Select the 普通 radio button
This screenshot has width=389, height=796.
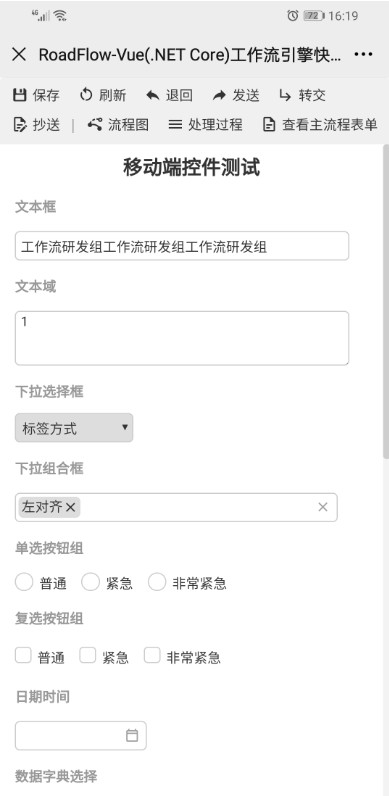[x=24, y=582]
